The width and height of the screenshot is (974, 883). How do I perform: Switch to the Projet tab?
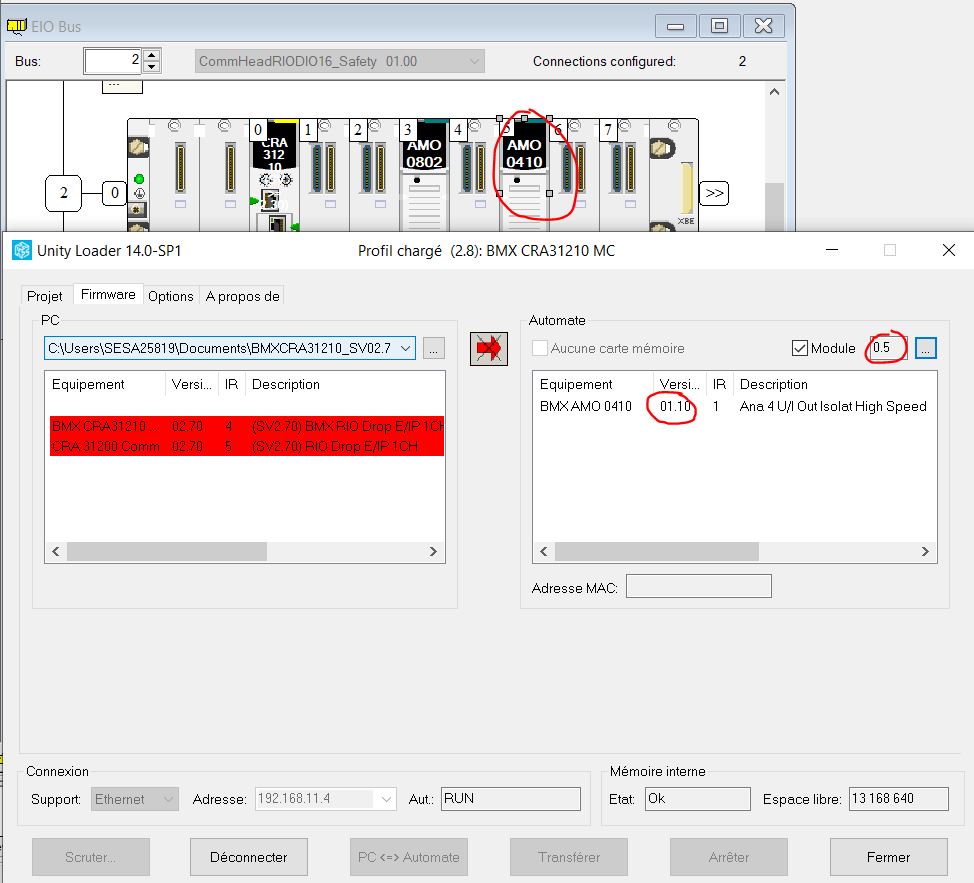tap(45, 296)
